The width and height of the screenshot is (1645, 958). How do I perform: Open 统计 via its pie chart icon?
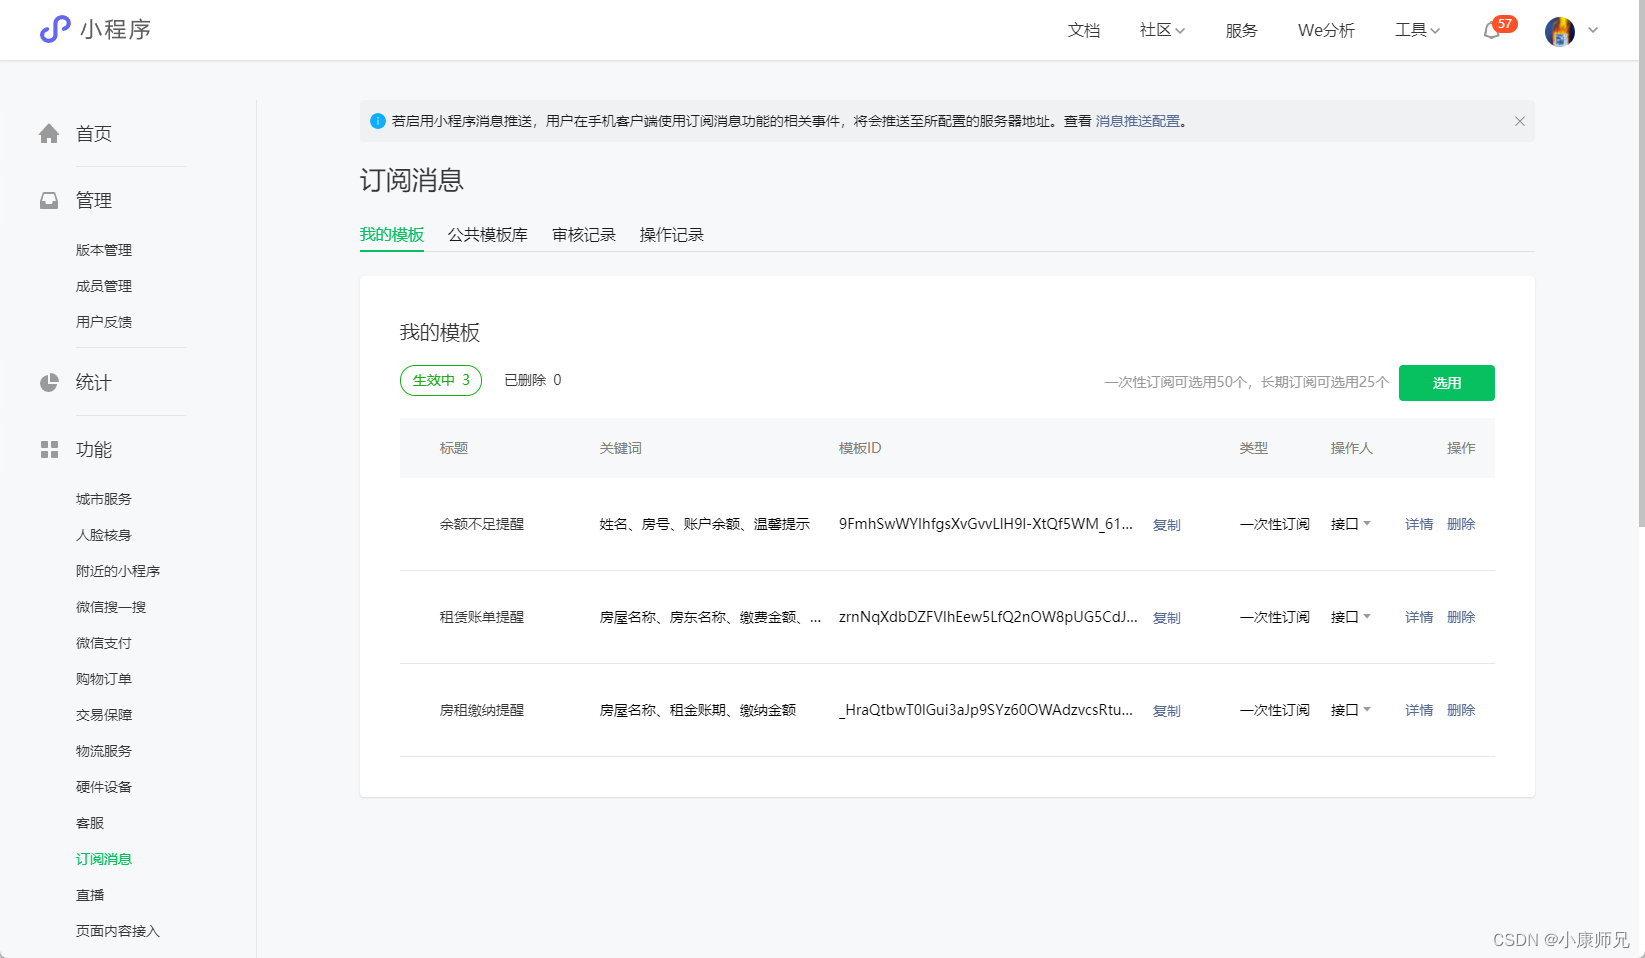(48, 382)
